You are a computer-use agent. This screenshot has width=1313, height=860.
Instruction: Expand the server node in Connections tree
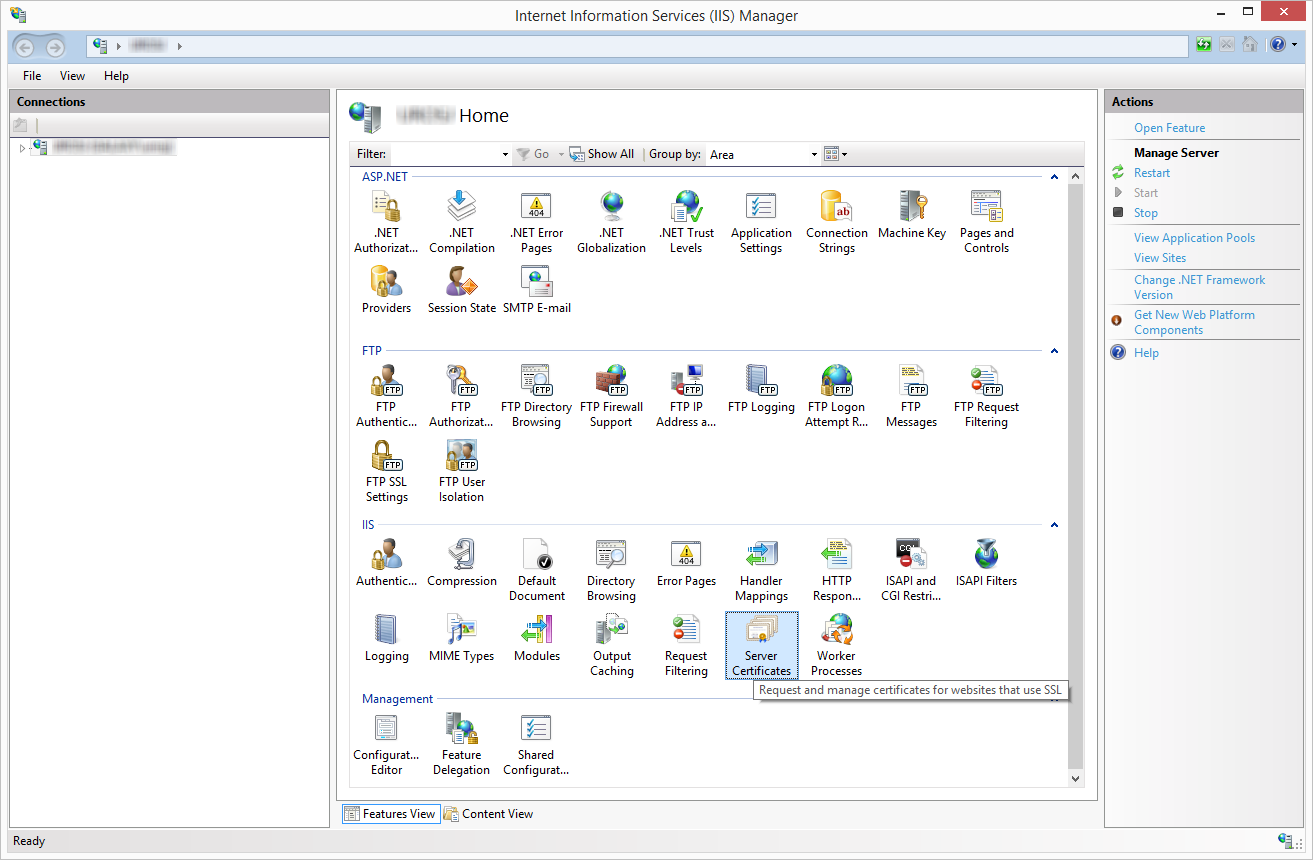[22, 148]
